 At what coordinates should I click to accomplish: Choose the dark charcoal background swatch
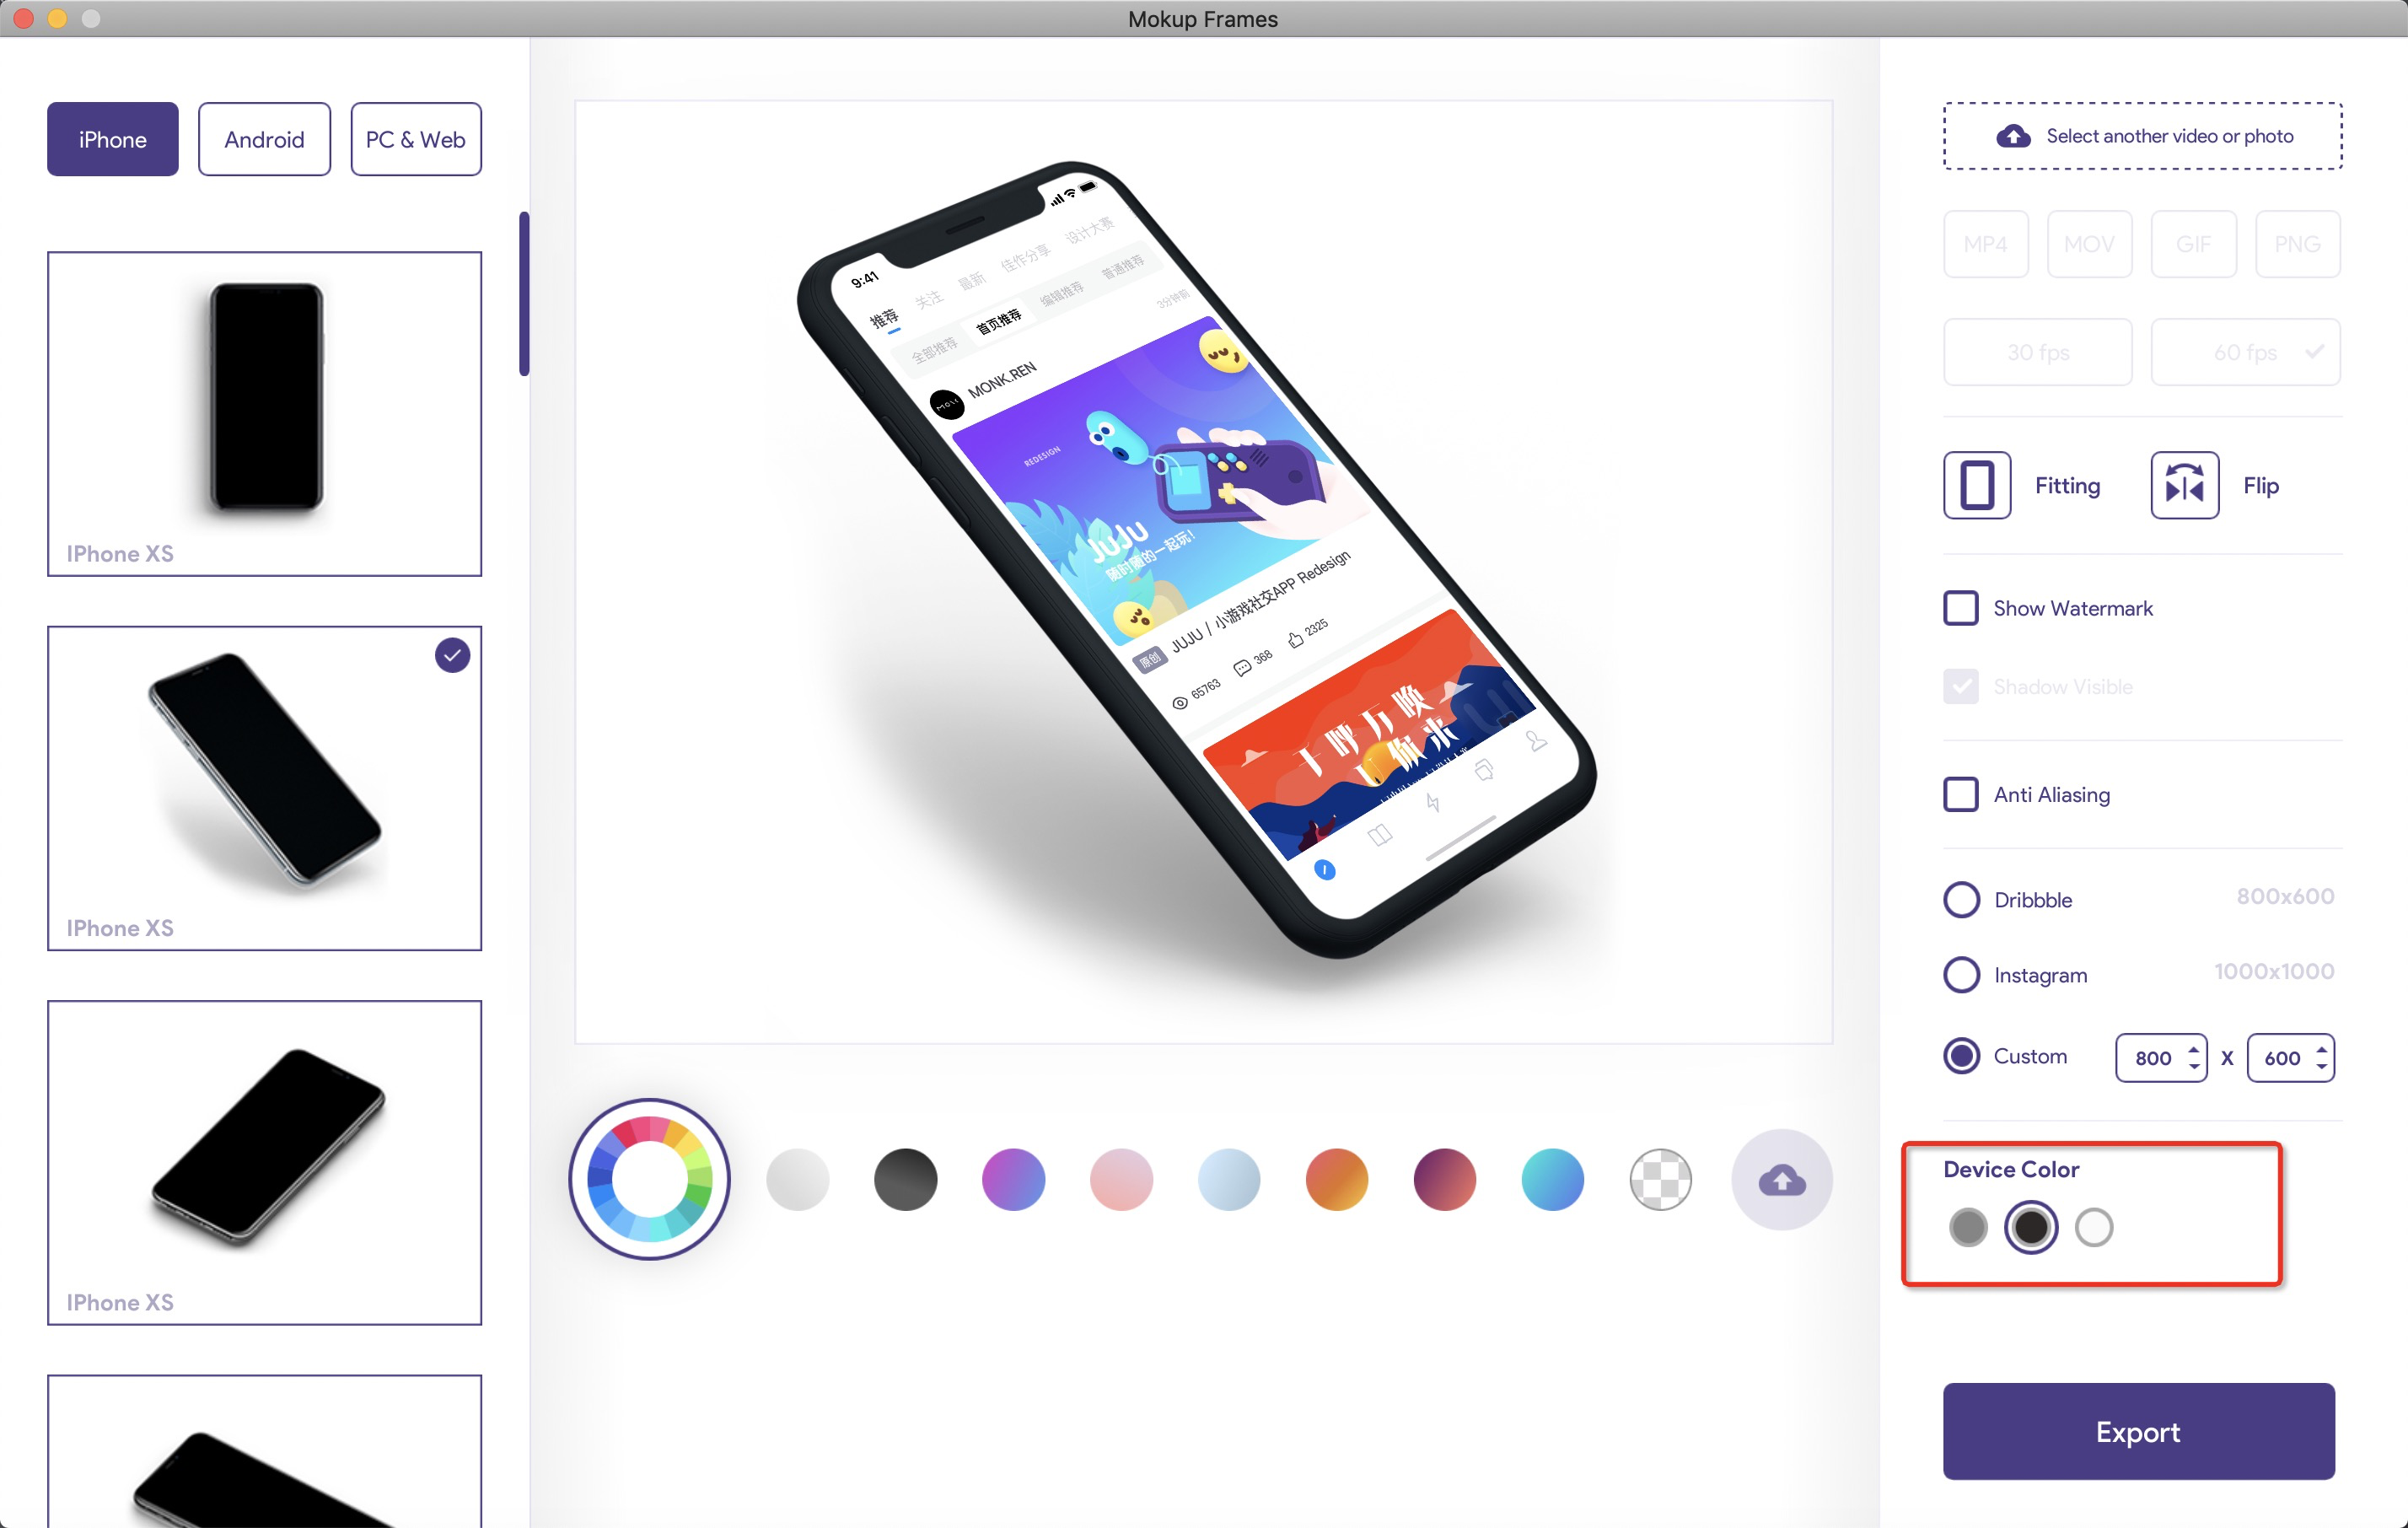point(906,1180)
